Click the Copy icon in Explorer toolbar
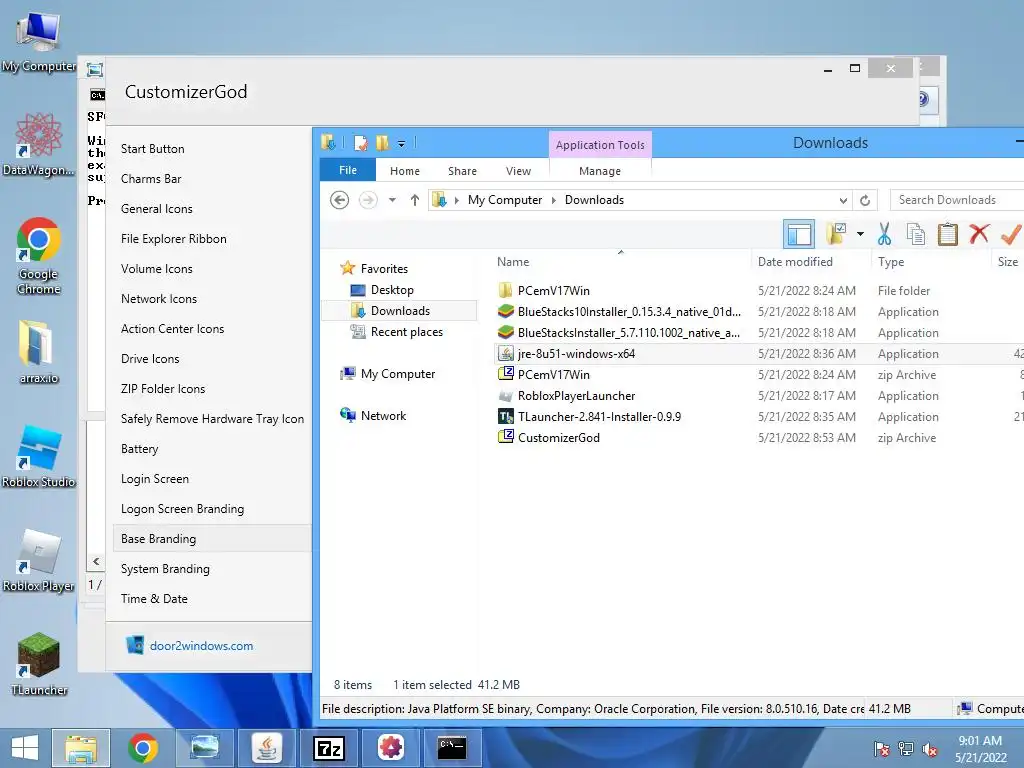The image size is (1024, 768). click(916, 234)
